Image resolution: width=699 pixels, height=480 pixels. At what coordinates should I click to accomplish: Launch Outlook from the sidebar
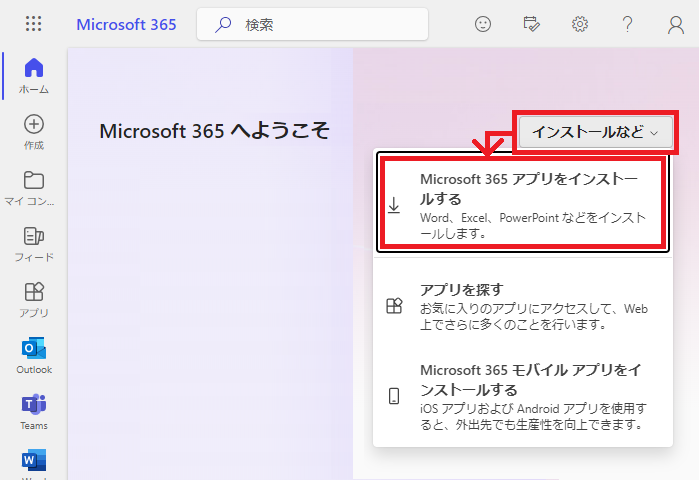click(x=34, y=356)
